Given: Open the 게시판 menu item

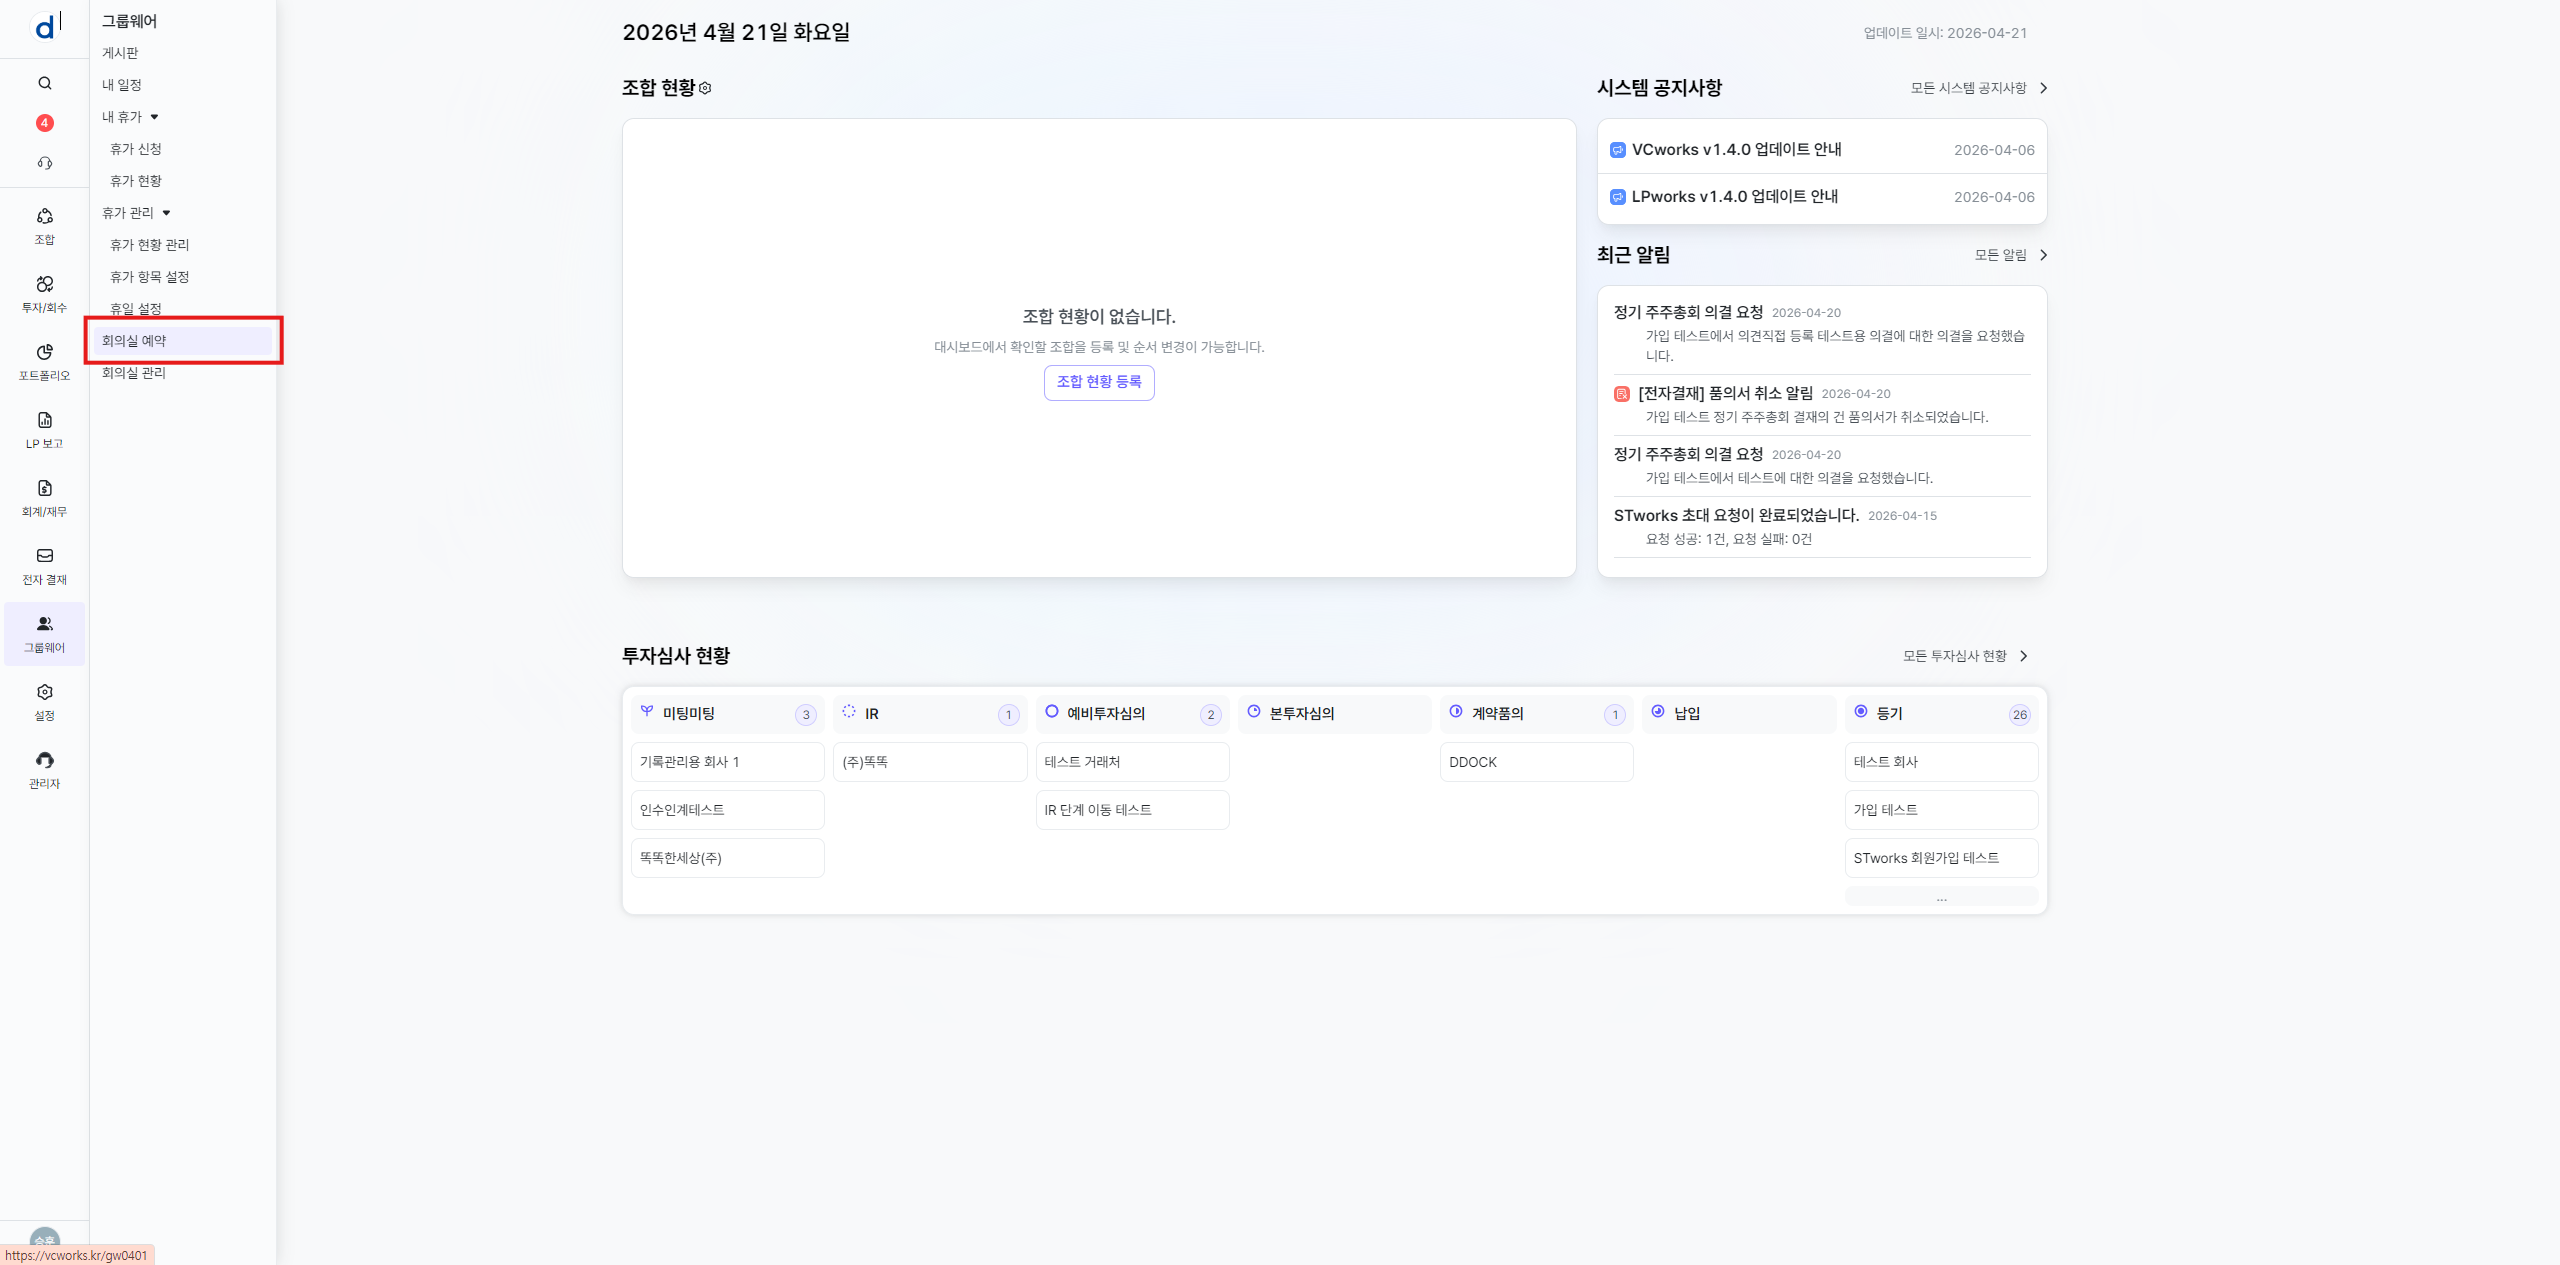Looking at the screenshot, I should (120, 53).
